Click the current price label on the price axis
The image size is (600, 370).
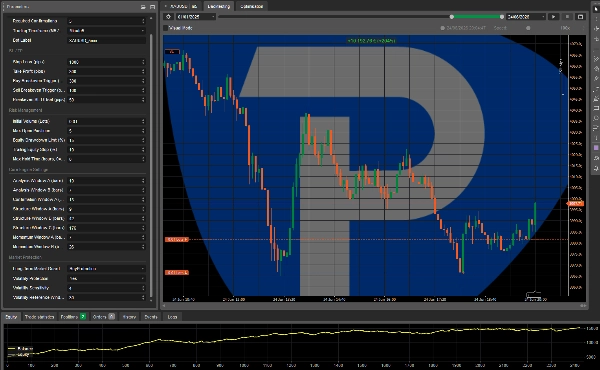pos(575,204)
